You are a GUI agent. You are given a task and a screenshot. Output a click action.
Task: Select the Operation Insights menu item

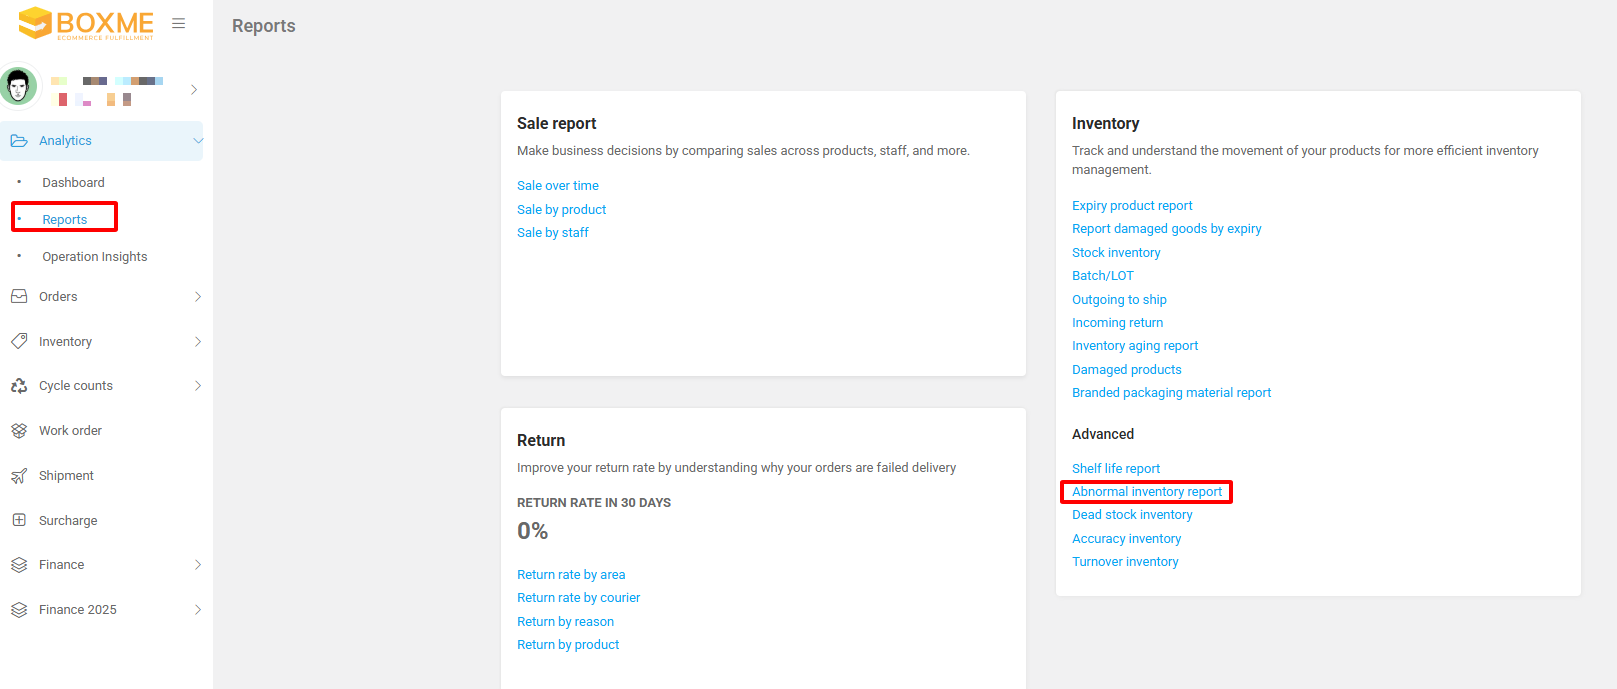pos(94,257)
